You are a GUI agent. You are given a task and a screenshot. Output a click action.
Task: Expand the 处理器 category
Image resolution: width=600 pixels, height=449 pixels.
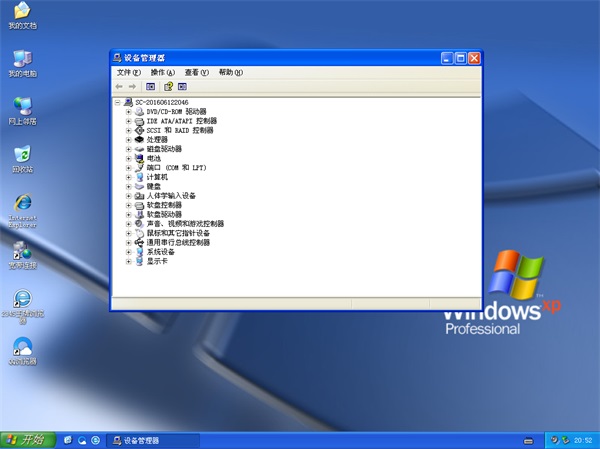[128, 139]
